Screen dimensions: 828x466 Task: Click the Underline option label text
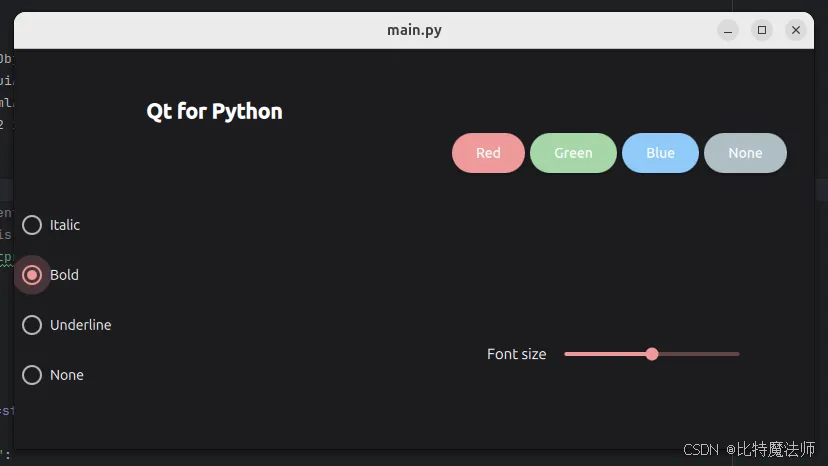[81, 325]
